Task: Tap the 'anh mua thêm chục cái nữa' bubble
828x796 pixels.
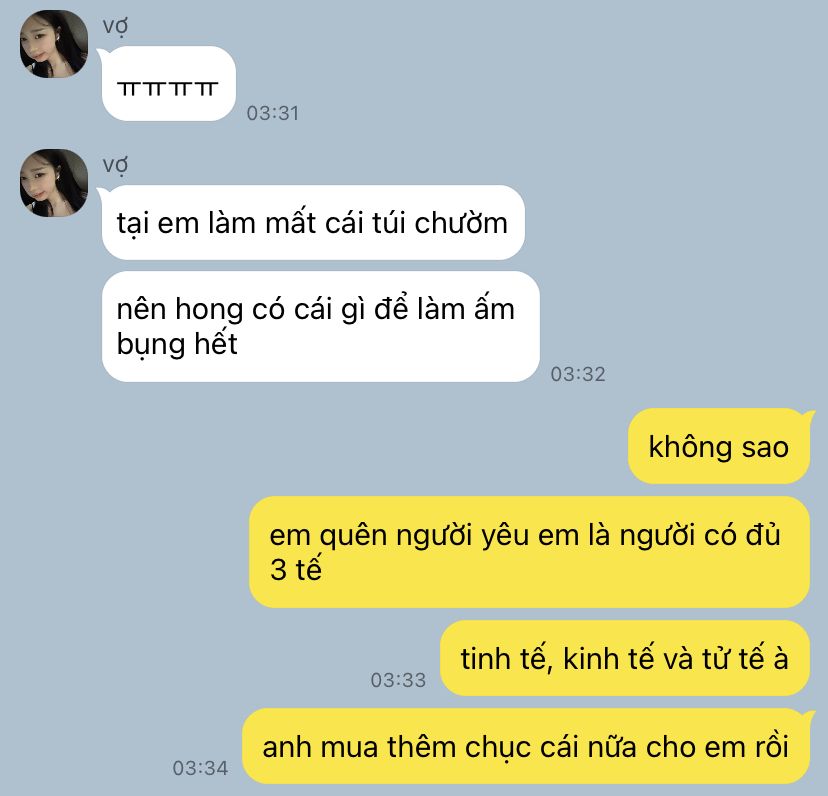Action: click(x=526, y=746)
